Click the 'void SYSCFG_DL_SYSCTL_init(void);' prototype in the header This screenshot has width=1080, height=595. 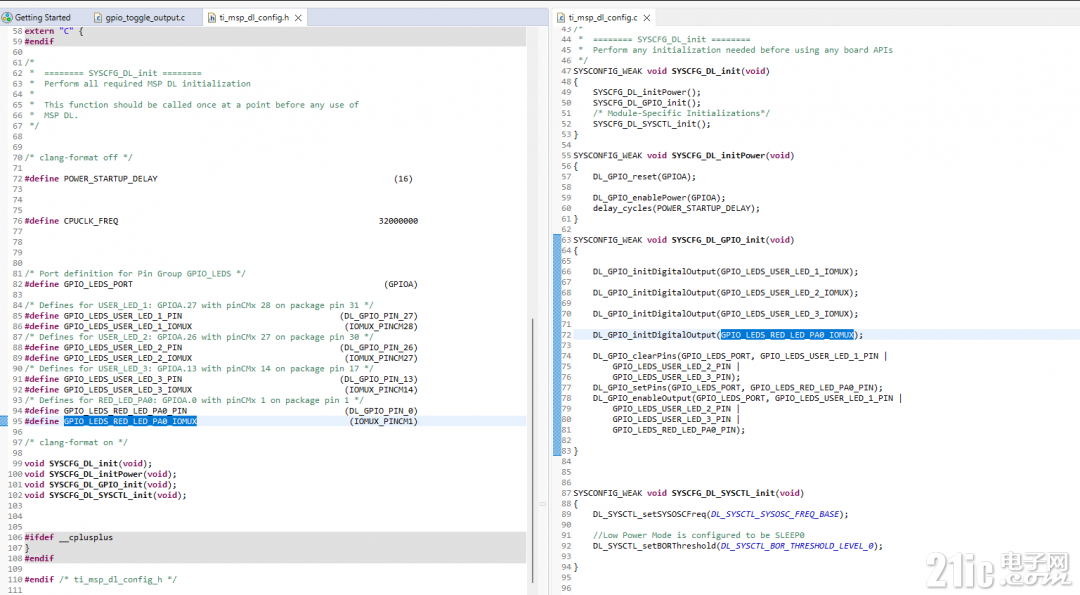click(105, 495)
